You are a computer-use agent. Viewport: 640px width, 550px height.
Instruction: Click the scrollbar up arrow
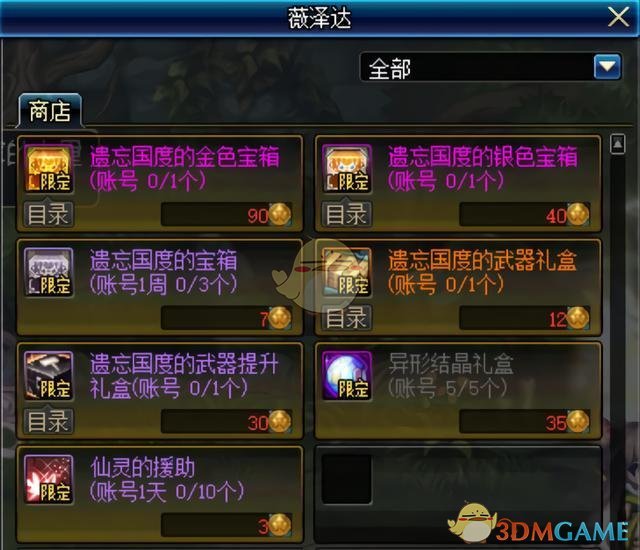coord(618,144)
